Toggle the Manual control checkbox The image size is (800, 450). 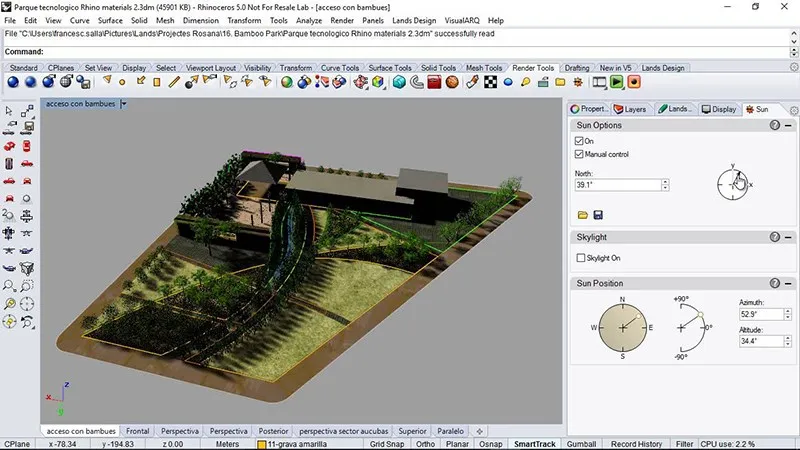tap(580, 155)
